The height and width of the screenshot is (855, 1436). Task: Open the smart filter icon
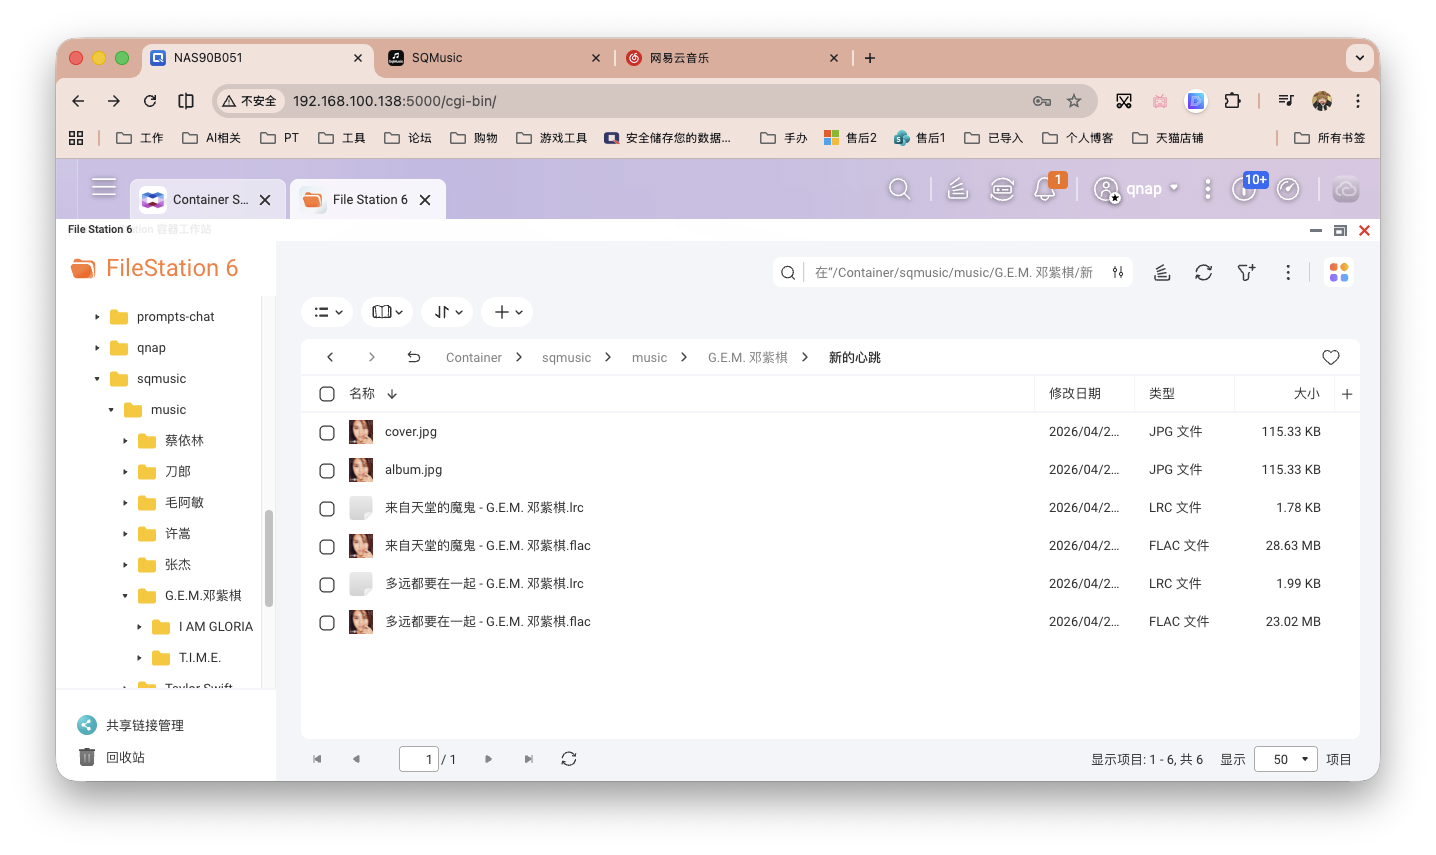tap(1246, 272)
